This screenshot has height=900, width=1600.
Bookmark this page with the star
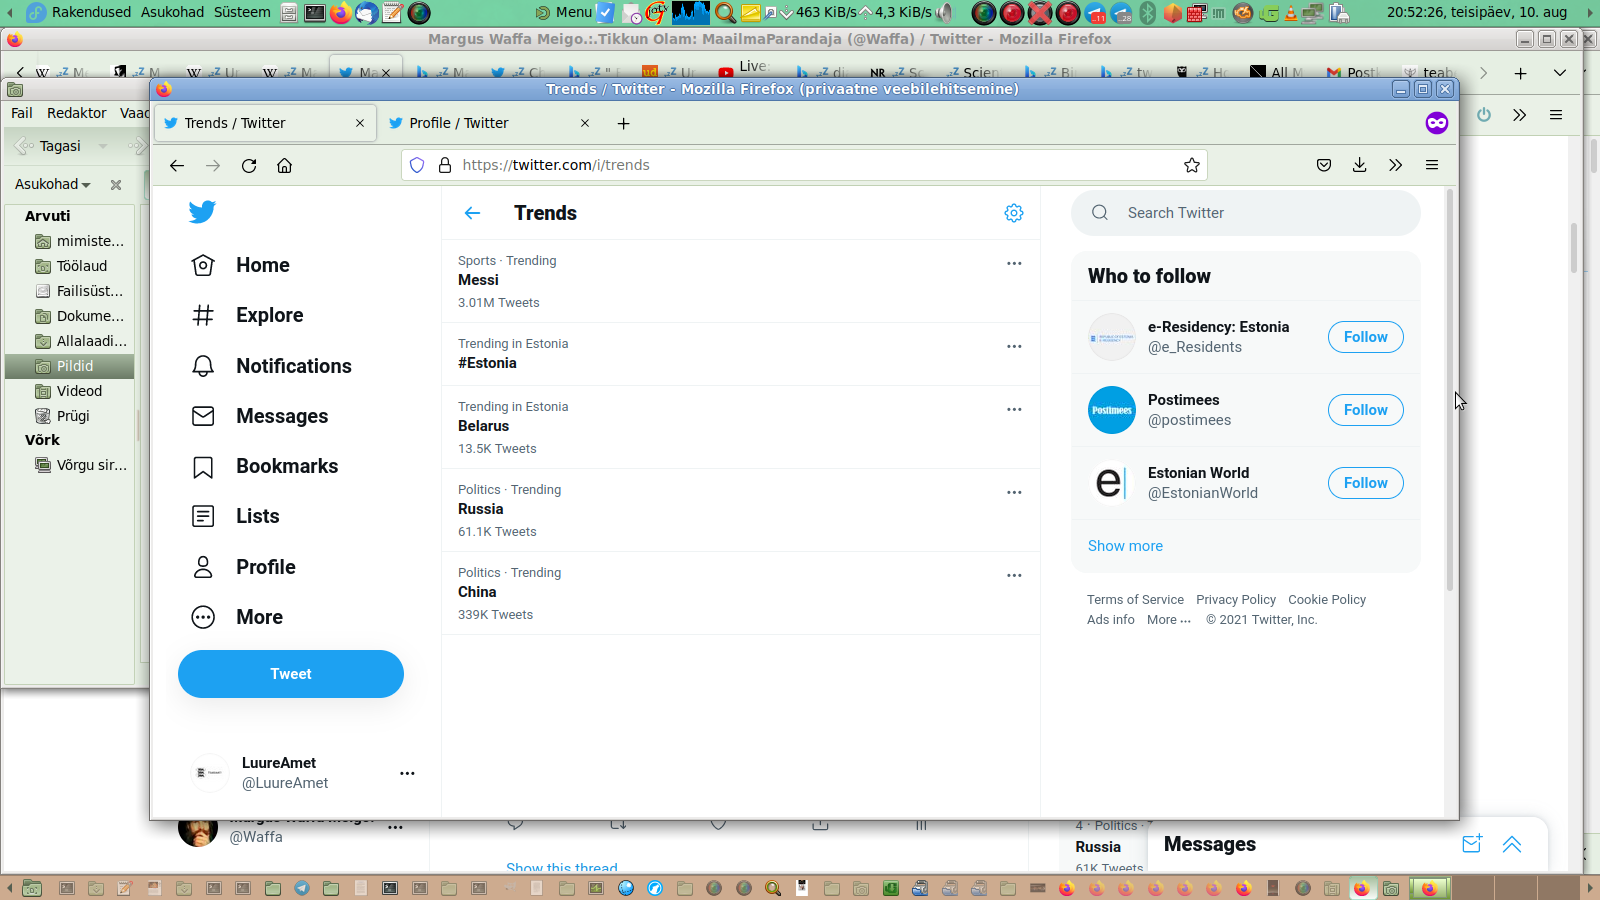[x=1192, y=165]
